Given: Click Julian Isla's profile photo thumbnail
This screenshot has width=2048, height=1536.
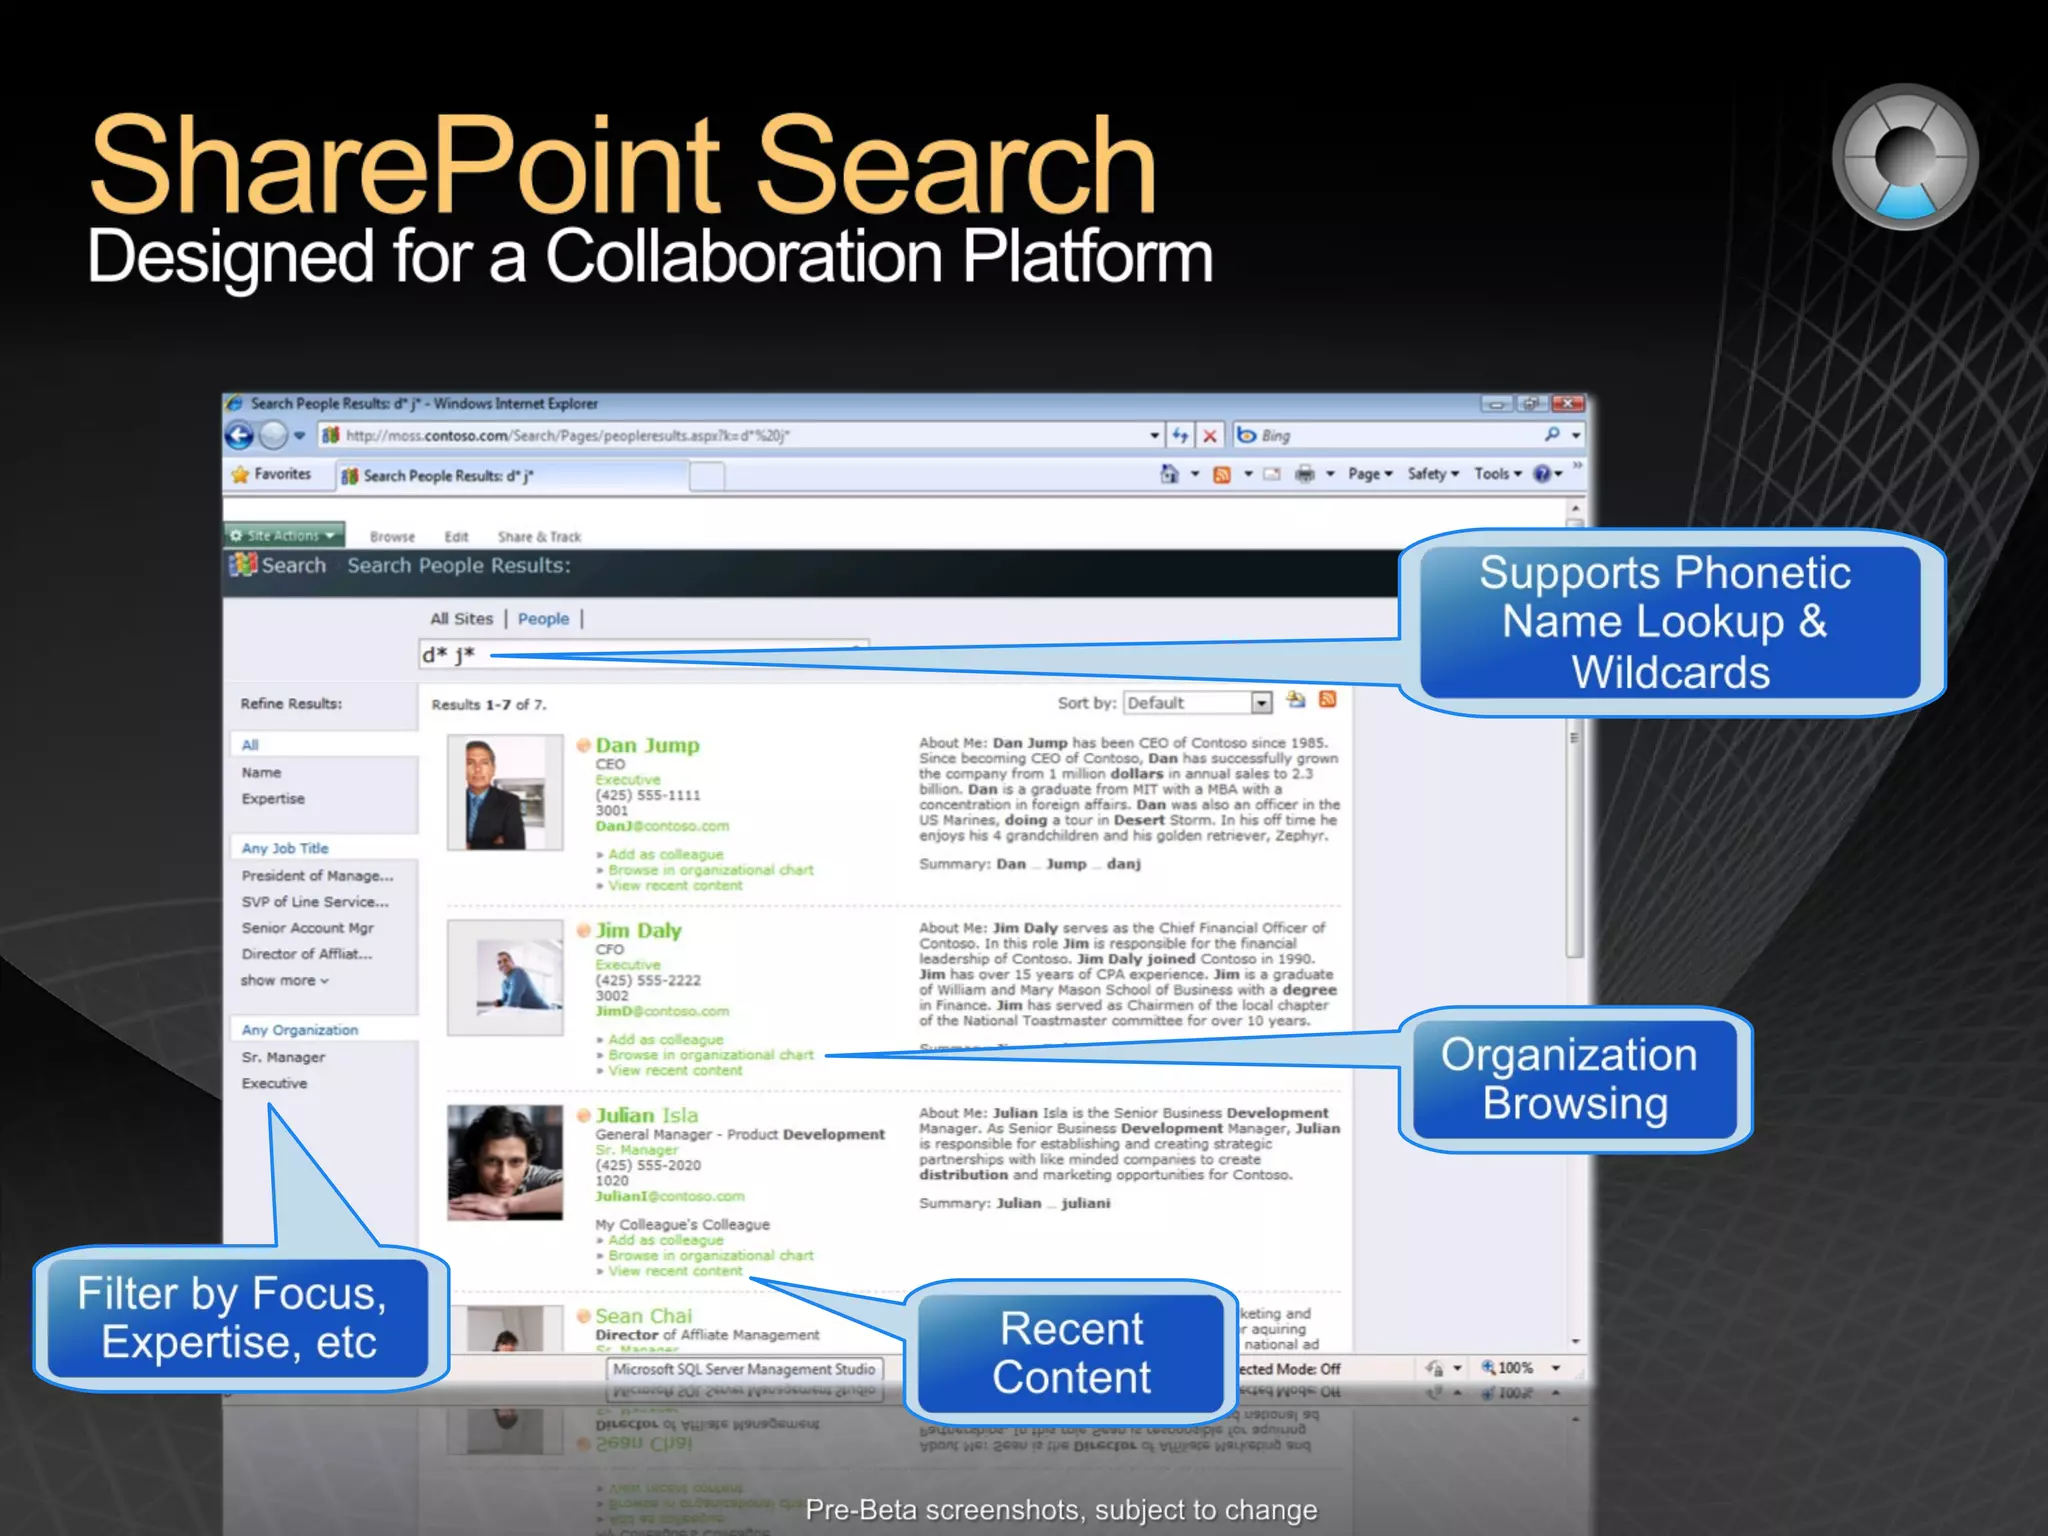Looking at the screenshot, I should click(x=505, y=1162).
